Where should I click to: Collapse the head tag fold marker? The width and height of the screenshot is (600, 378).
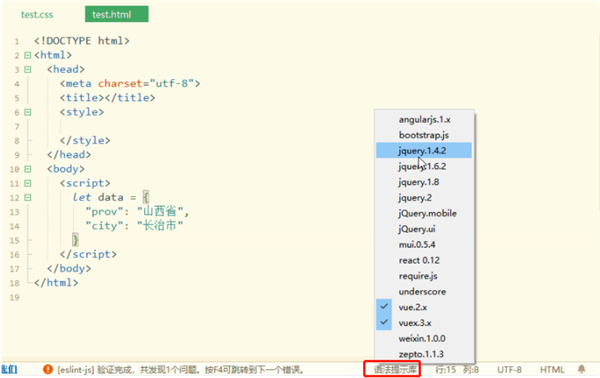(28, 69)
